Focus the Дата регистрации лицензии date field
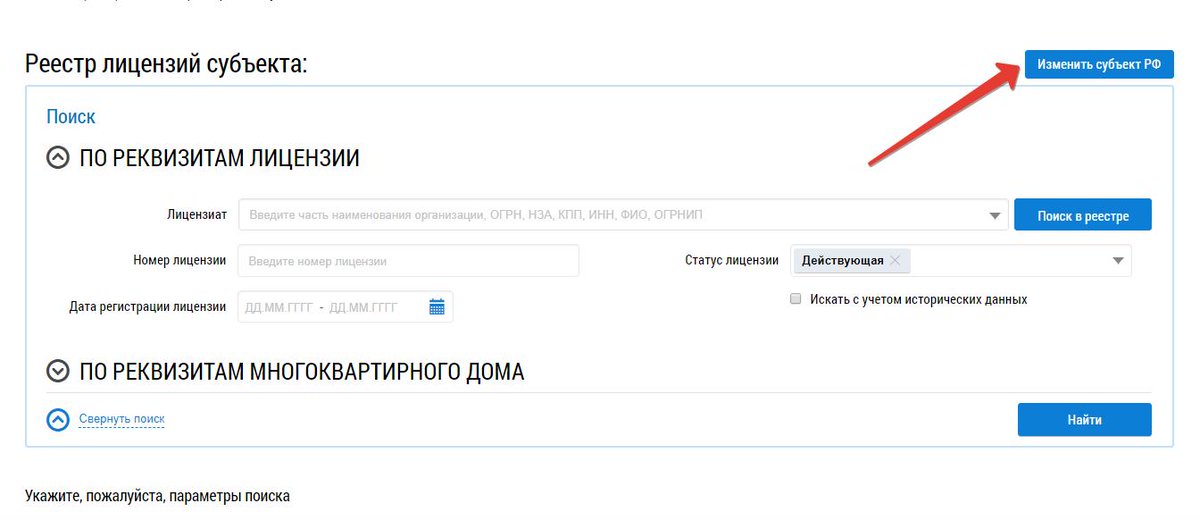The width and height of the screenshot is (1200, 520). pyautogui.click(x=345, y=307)
